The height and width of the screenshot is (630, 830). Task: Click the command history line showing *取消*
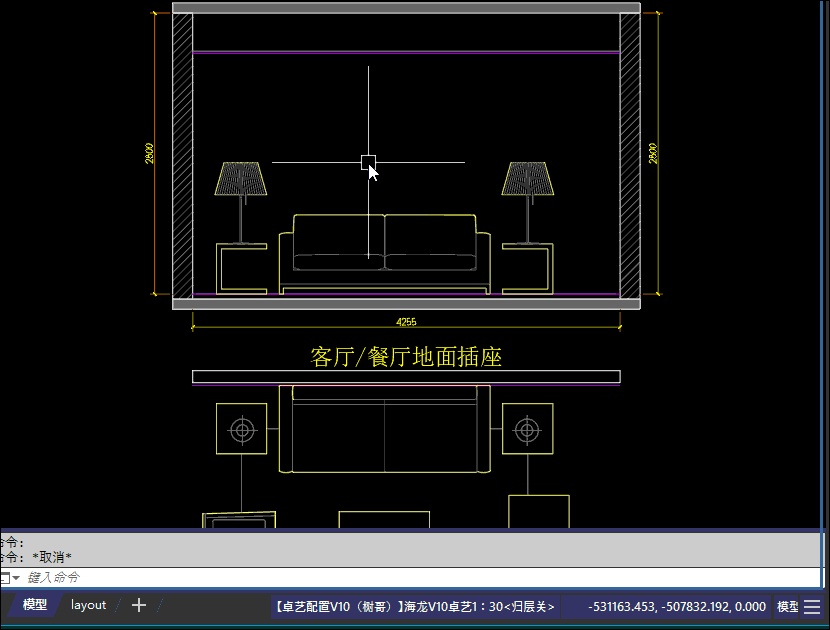click(40, 557)
